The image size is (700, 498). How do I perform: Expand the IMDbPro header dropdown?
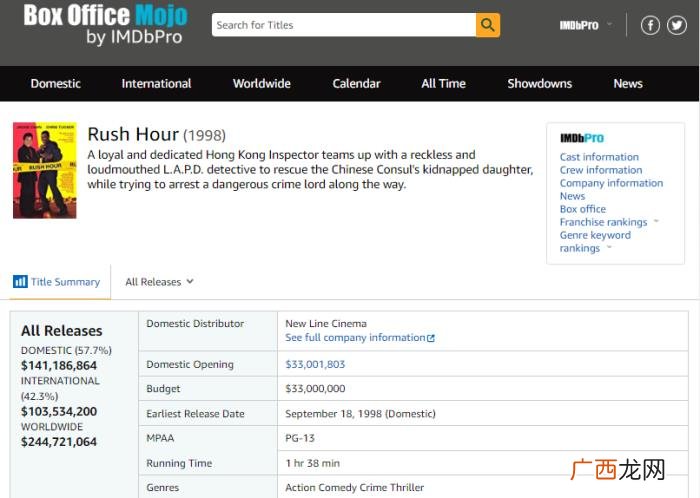tap(610, 25)
